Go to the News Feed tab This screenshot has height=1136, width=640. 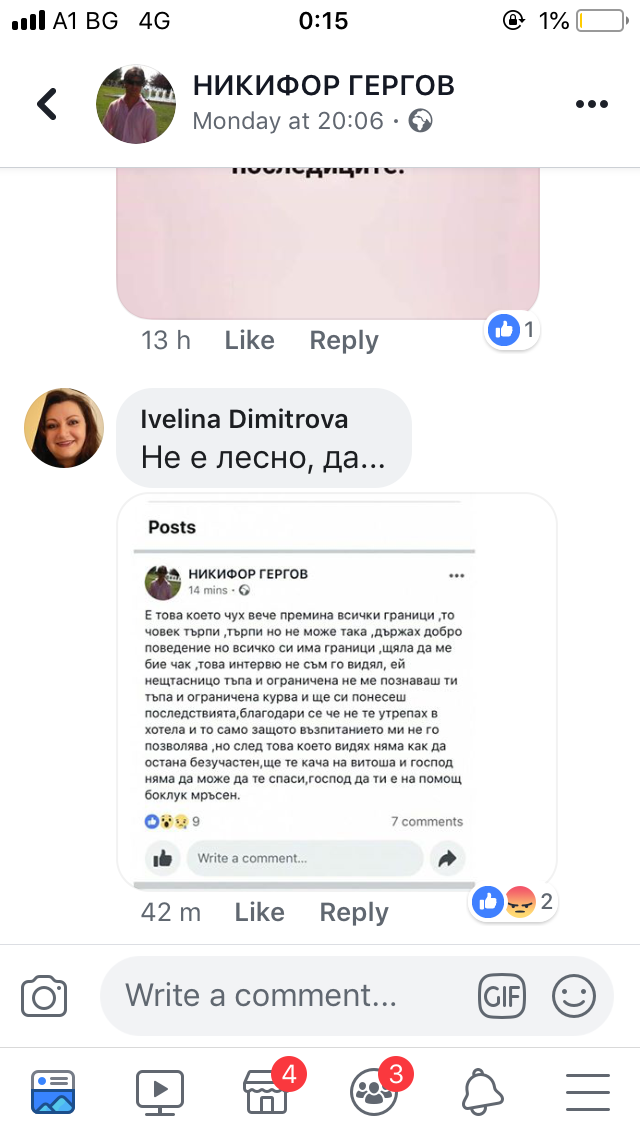tap(53, 1091)
